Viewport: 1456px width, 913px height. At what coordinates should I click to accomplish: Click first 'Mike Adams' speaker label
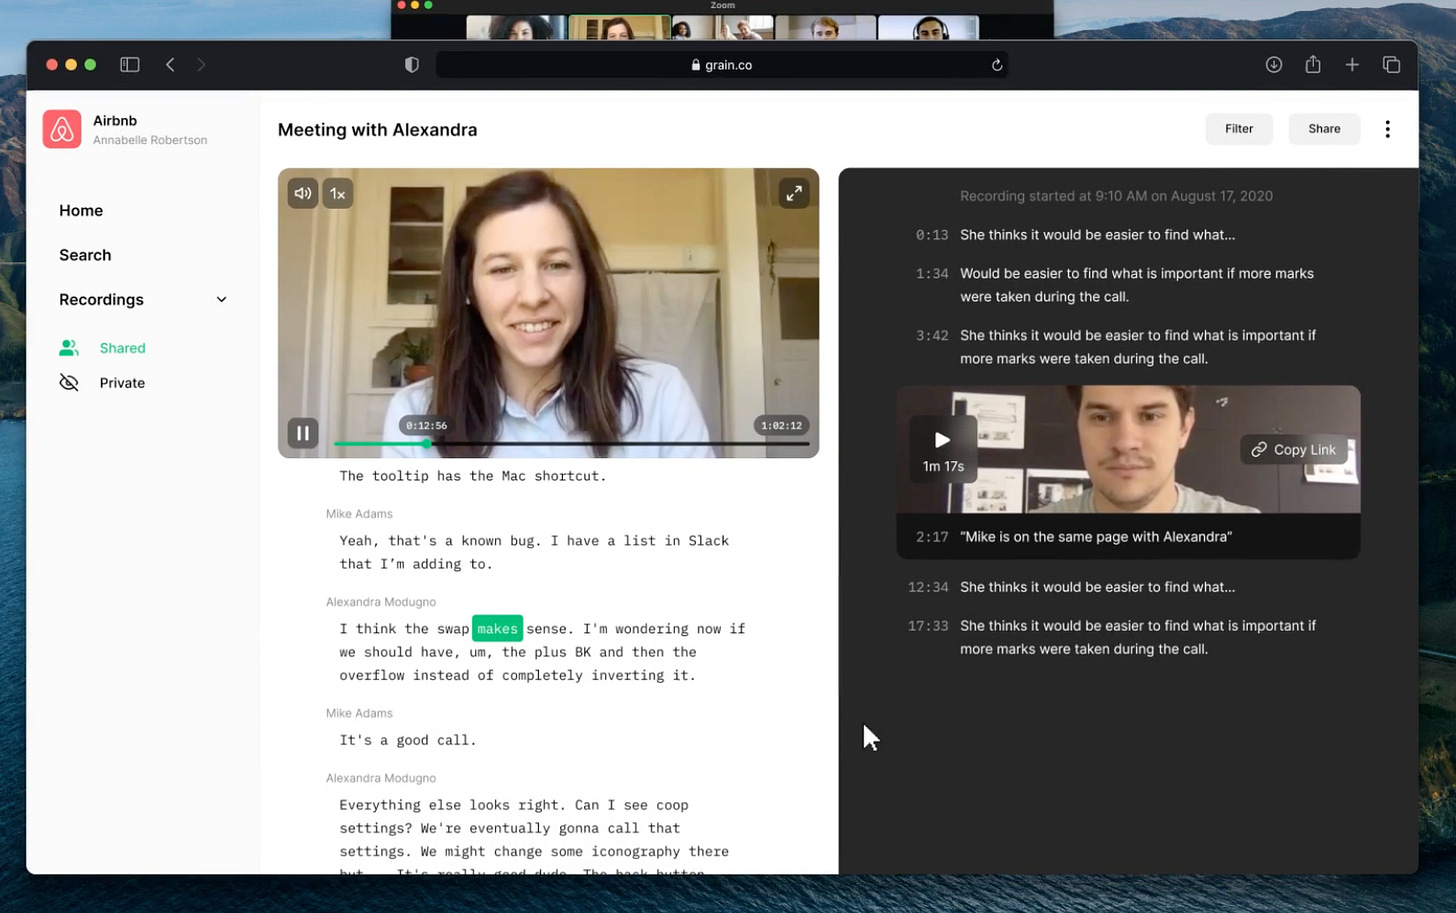click(359, 514)
